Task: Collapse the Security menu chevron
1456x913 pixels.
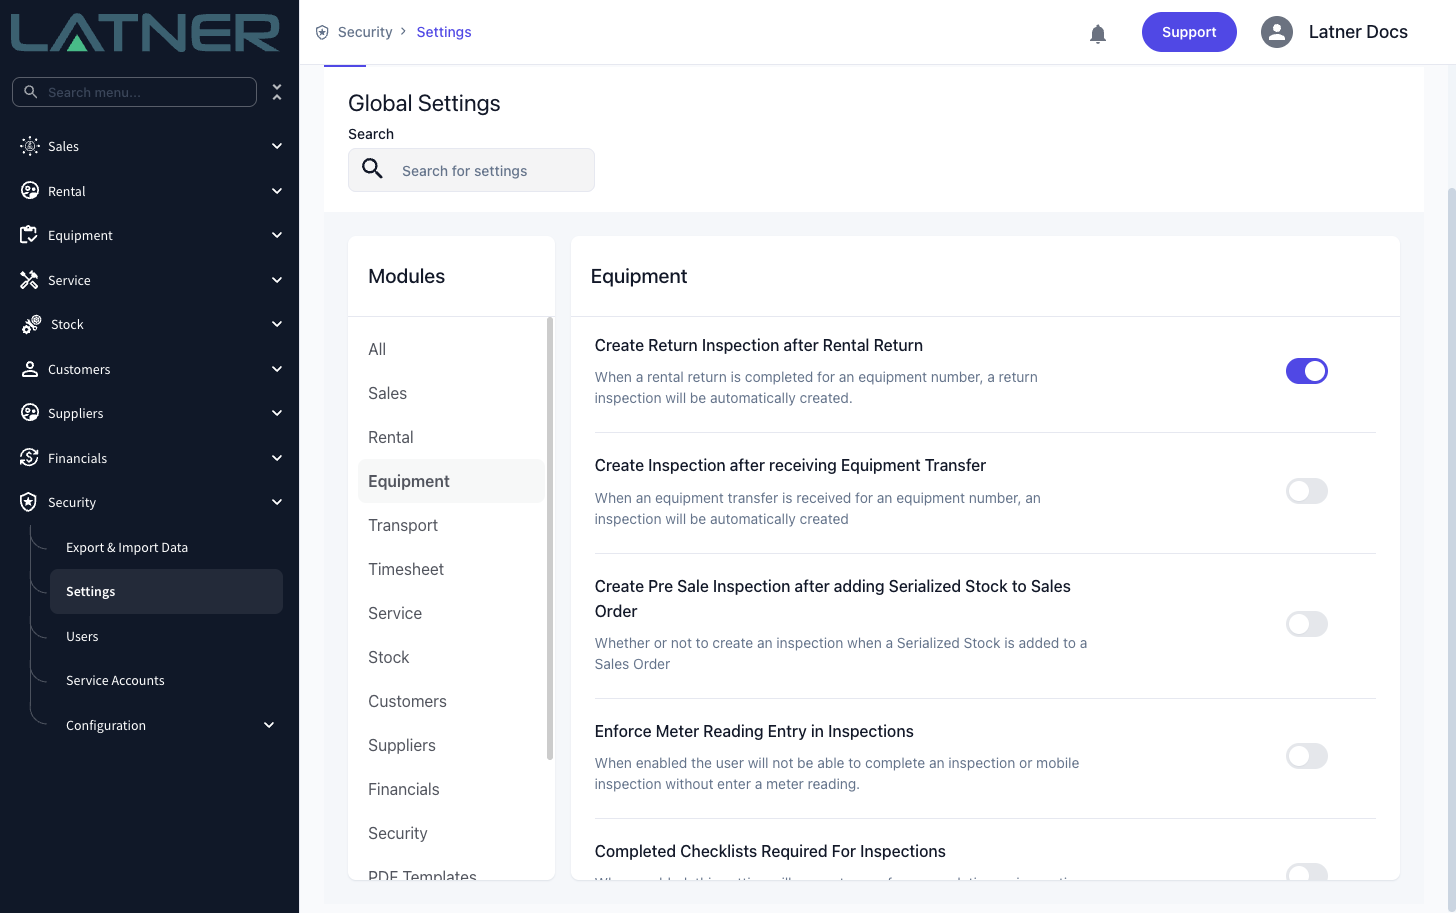Action: (277, 502)
